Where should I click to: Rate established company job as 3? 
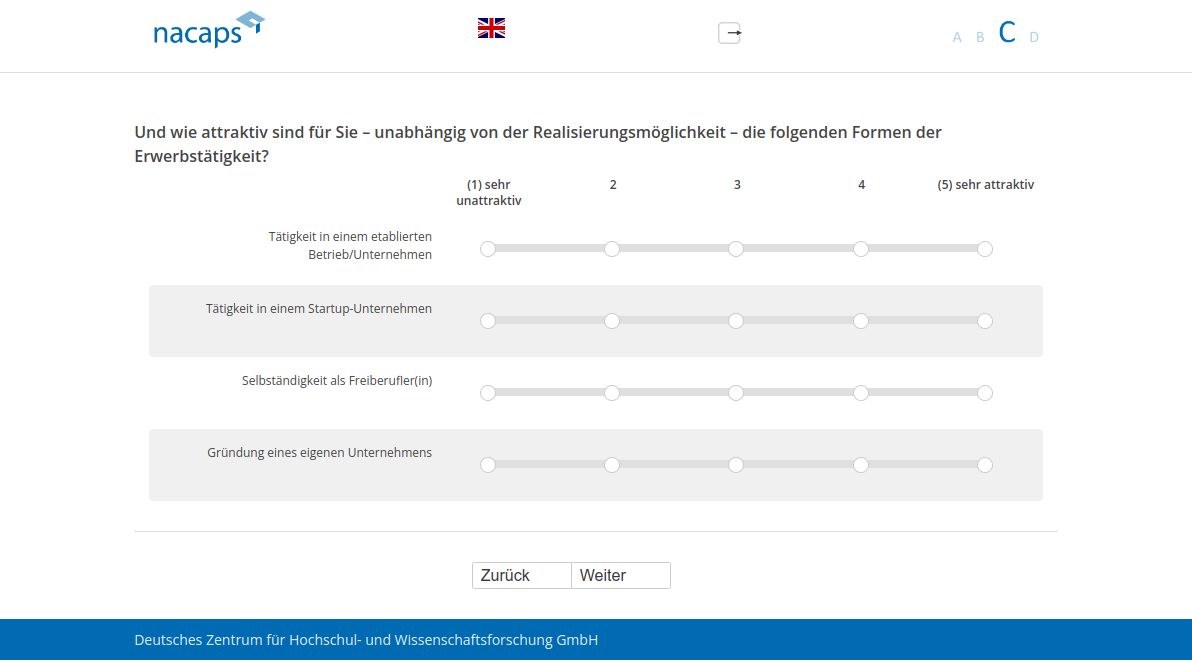[x=736, y=249]
